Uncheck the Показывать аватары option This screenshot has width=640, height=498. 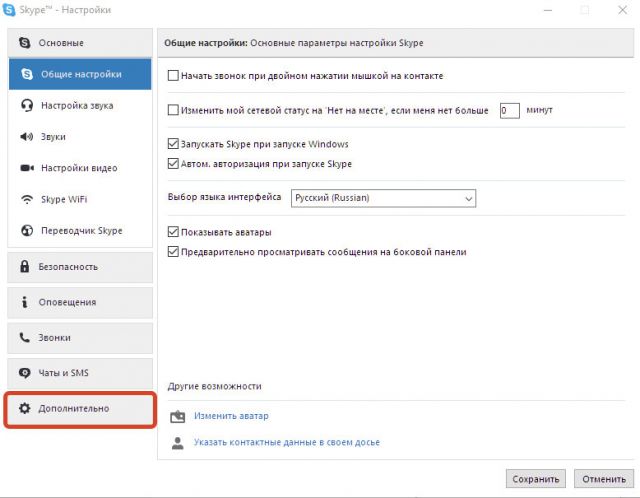173,232
